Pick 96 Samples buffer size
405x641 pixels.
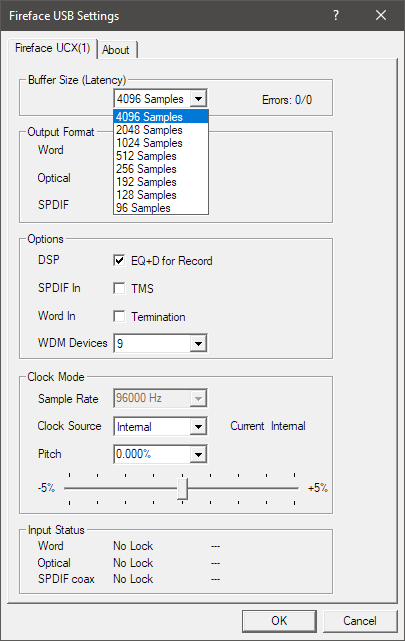161,208
